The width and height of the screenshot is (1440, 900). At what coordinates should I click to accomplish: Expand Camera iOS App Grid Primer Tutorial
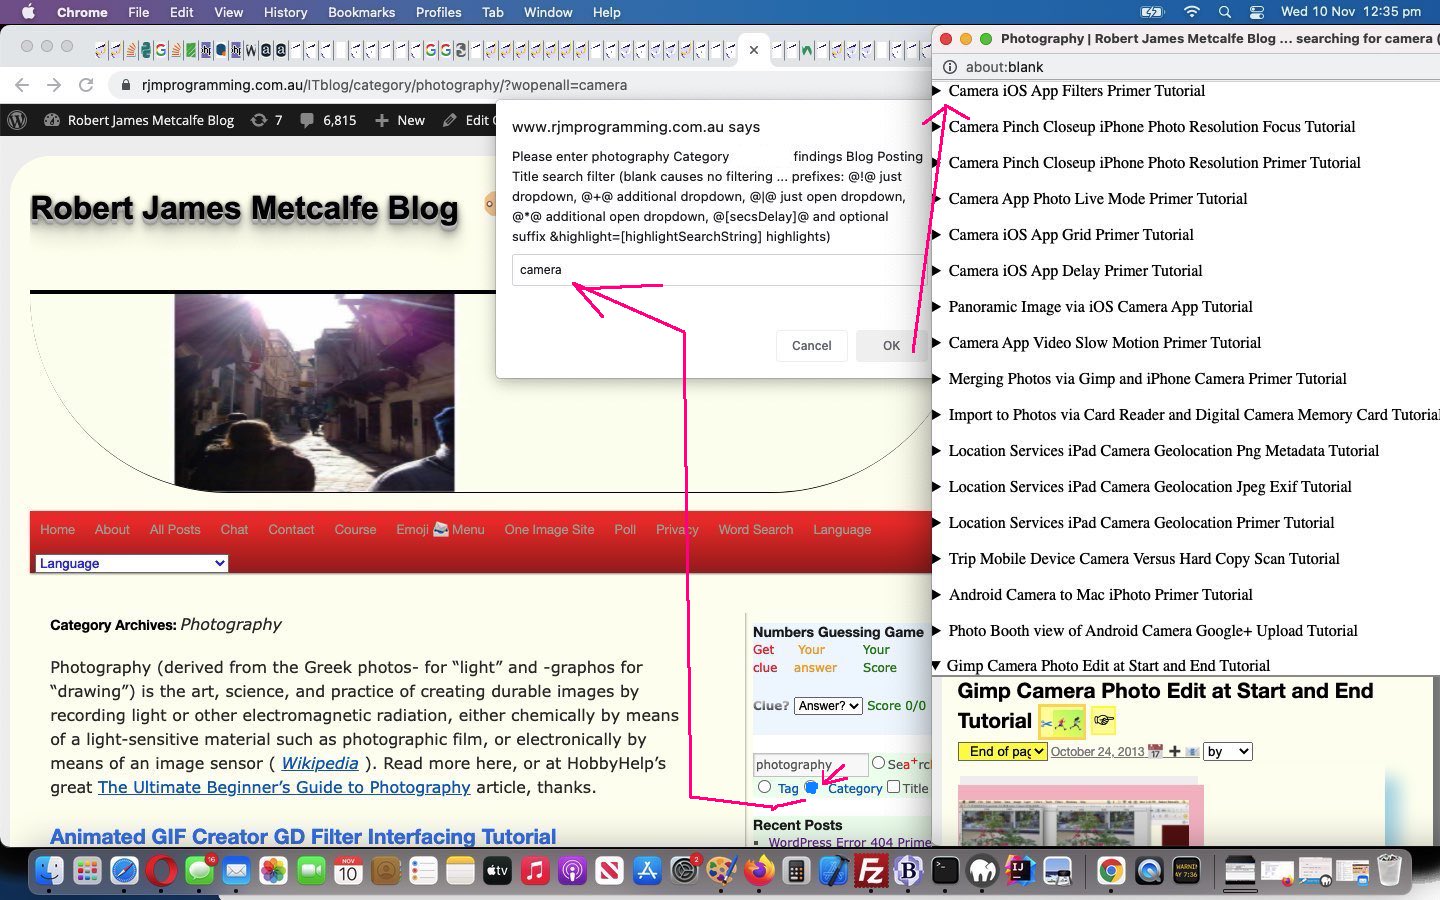pyautogui.click(x=1071, y=235)
